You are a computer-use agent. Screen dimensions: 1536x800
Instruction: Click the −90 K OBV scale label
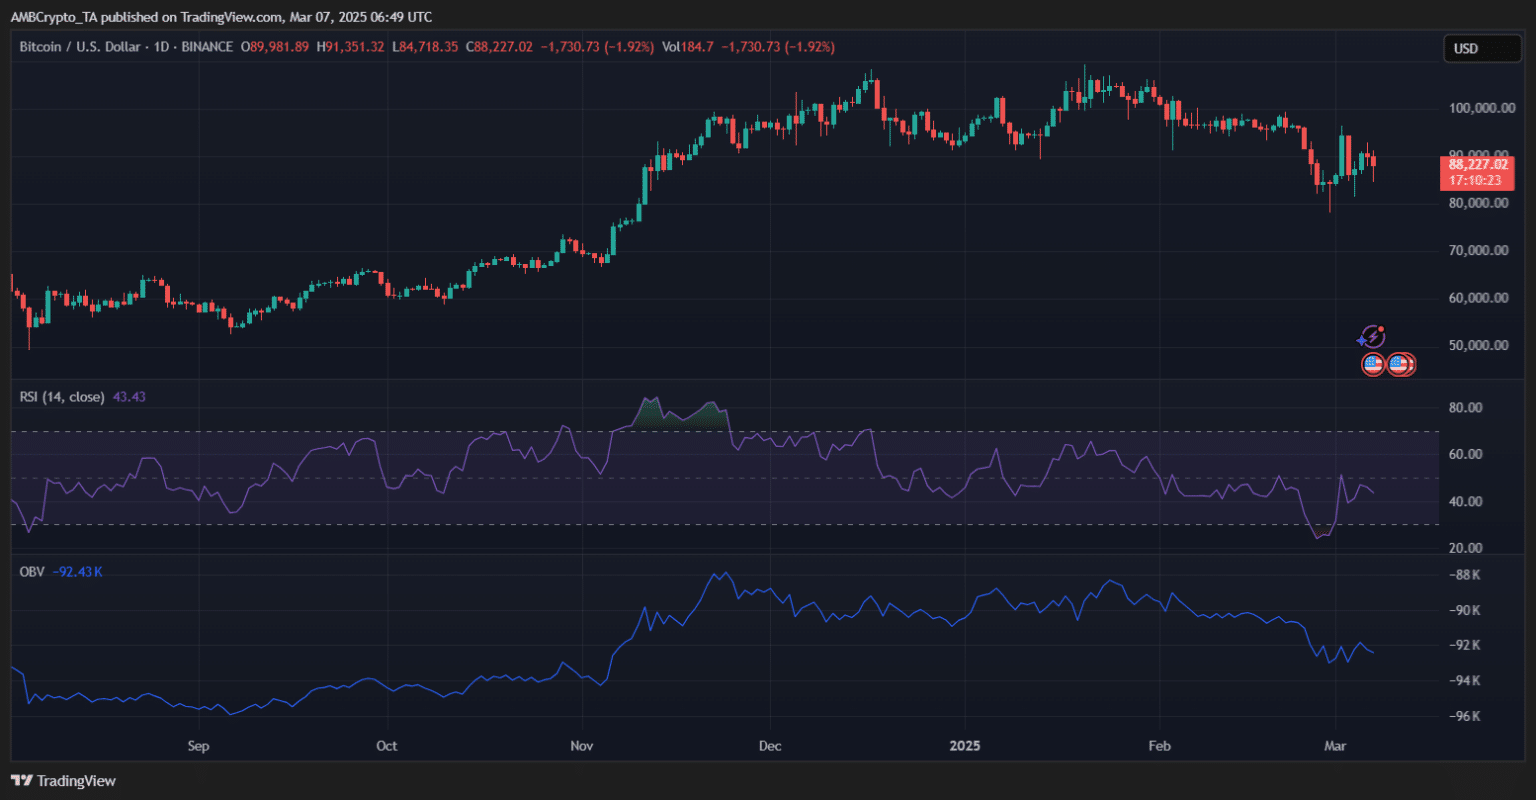coord(1463,610)
